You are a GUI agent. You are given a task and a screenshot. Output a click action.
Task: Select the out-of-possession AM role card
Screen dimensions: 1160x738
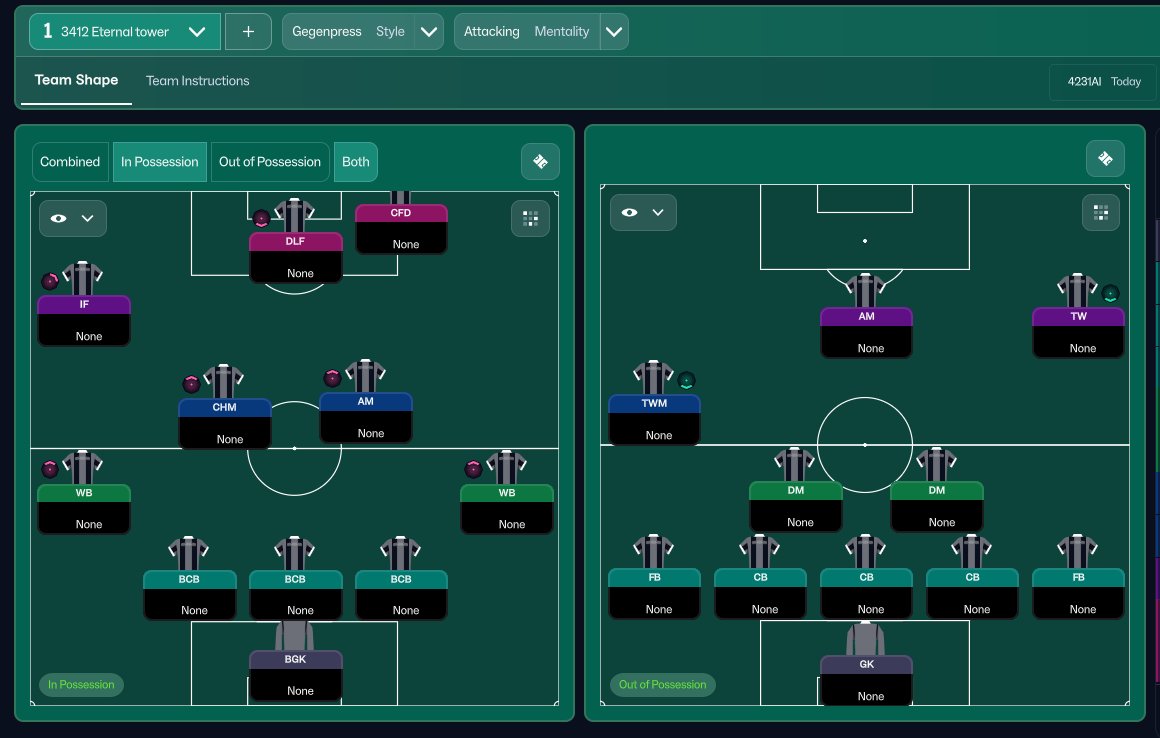tap(866, 333)
